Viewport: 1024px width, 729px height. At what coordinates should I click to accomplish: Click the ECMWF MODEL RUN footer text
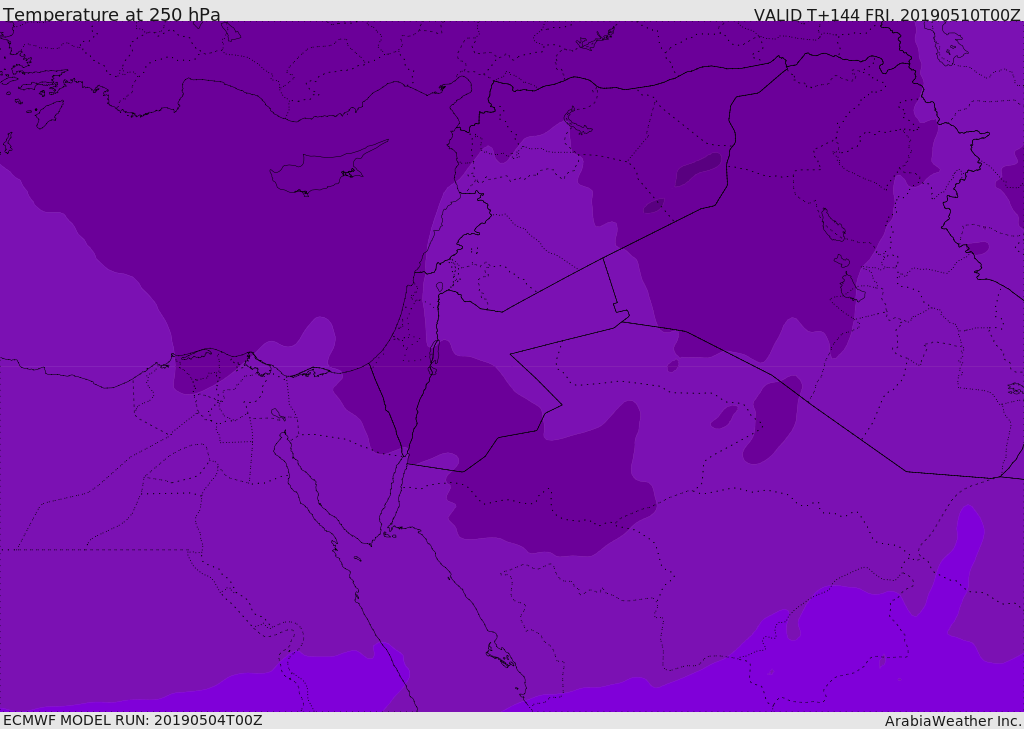132,720
